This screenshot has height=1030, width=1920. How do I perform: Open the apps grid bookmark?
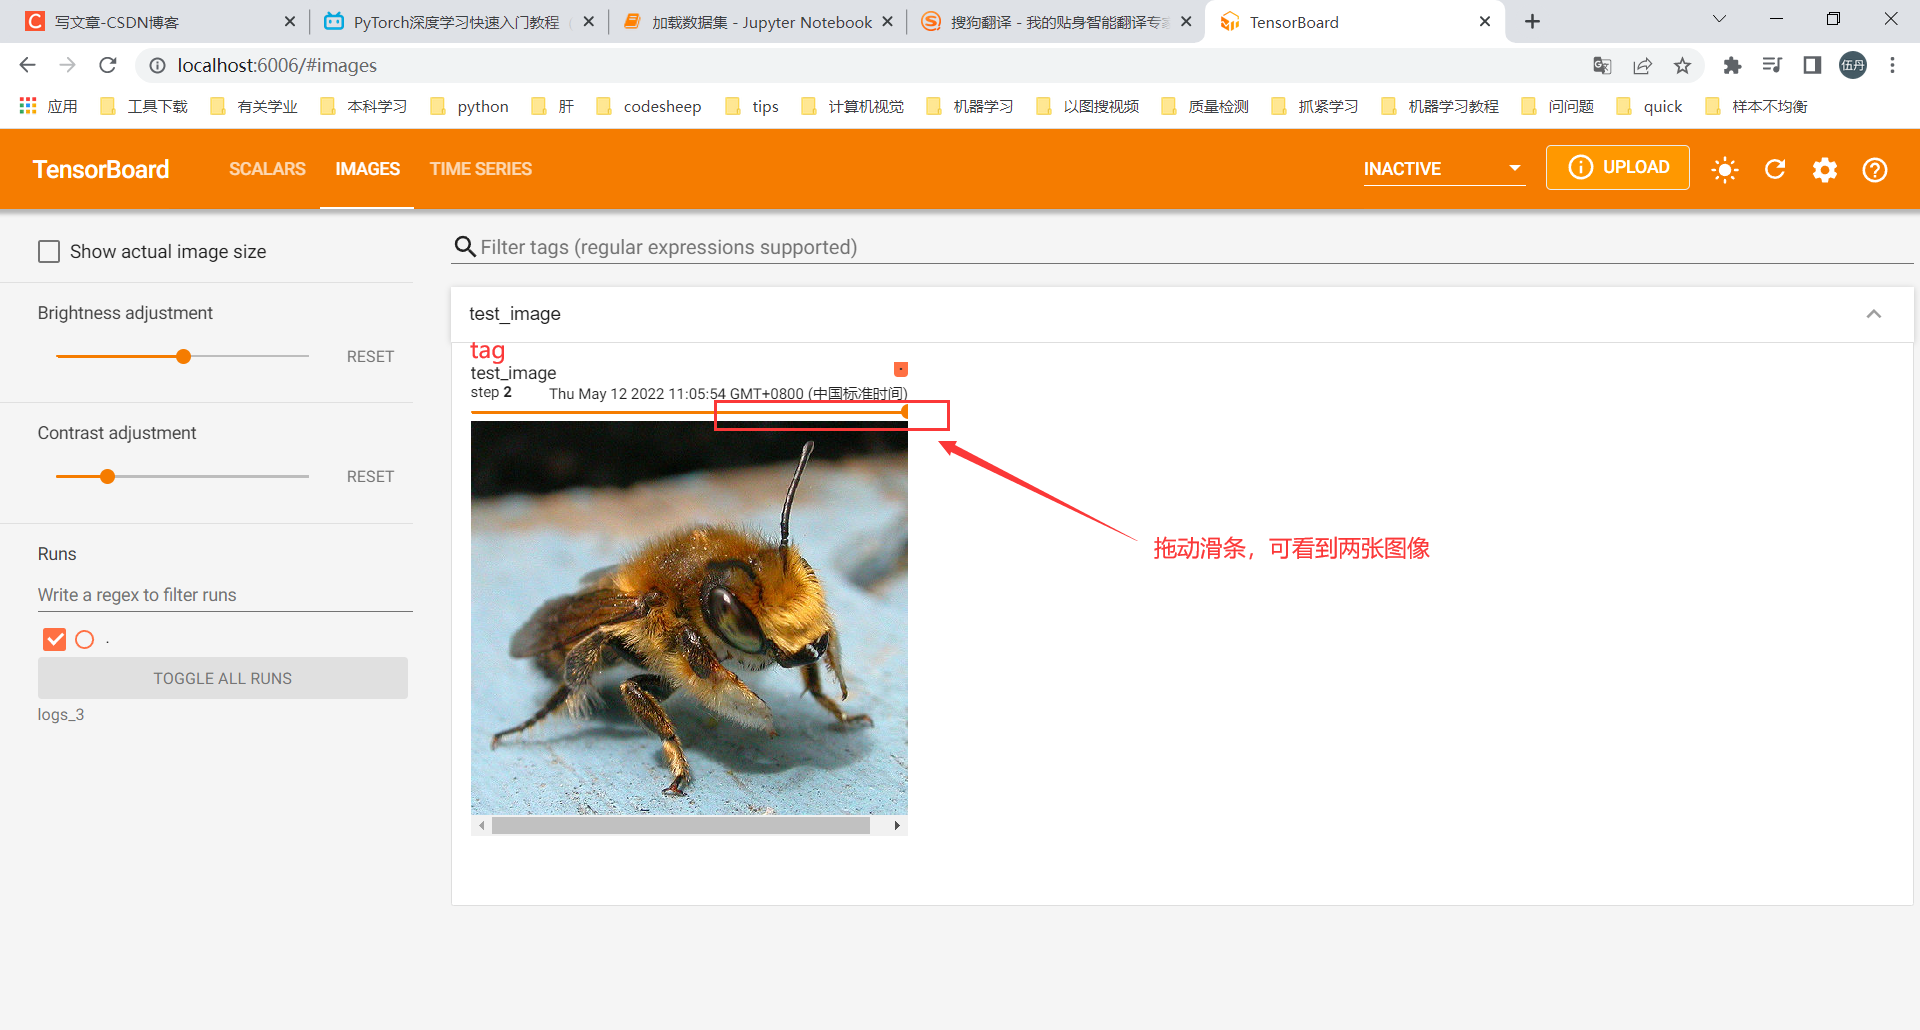(x=47, y=106)
